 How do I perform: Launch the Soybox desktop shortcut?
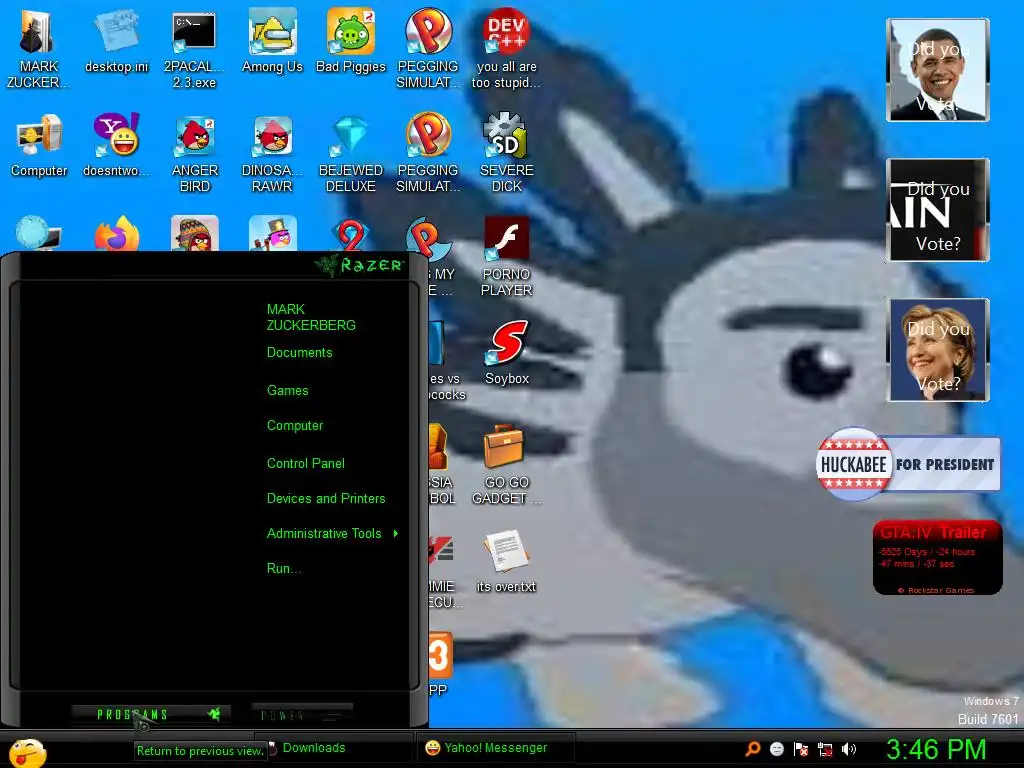pos(507,353)
